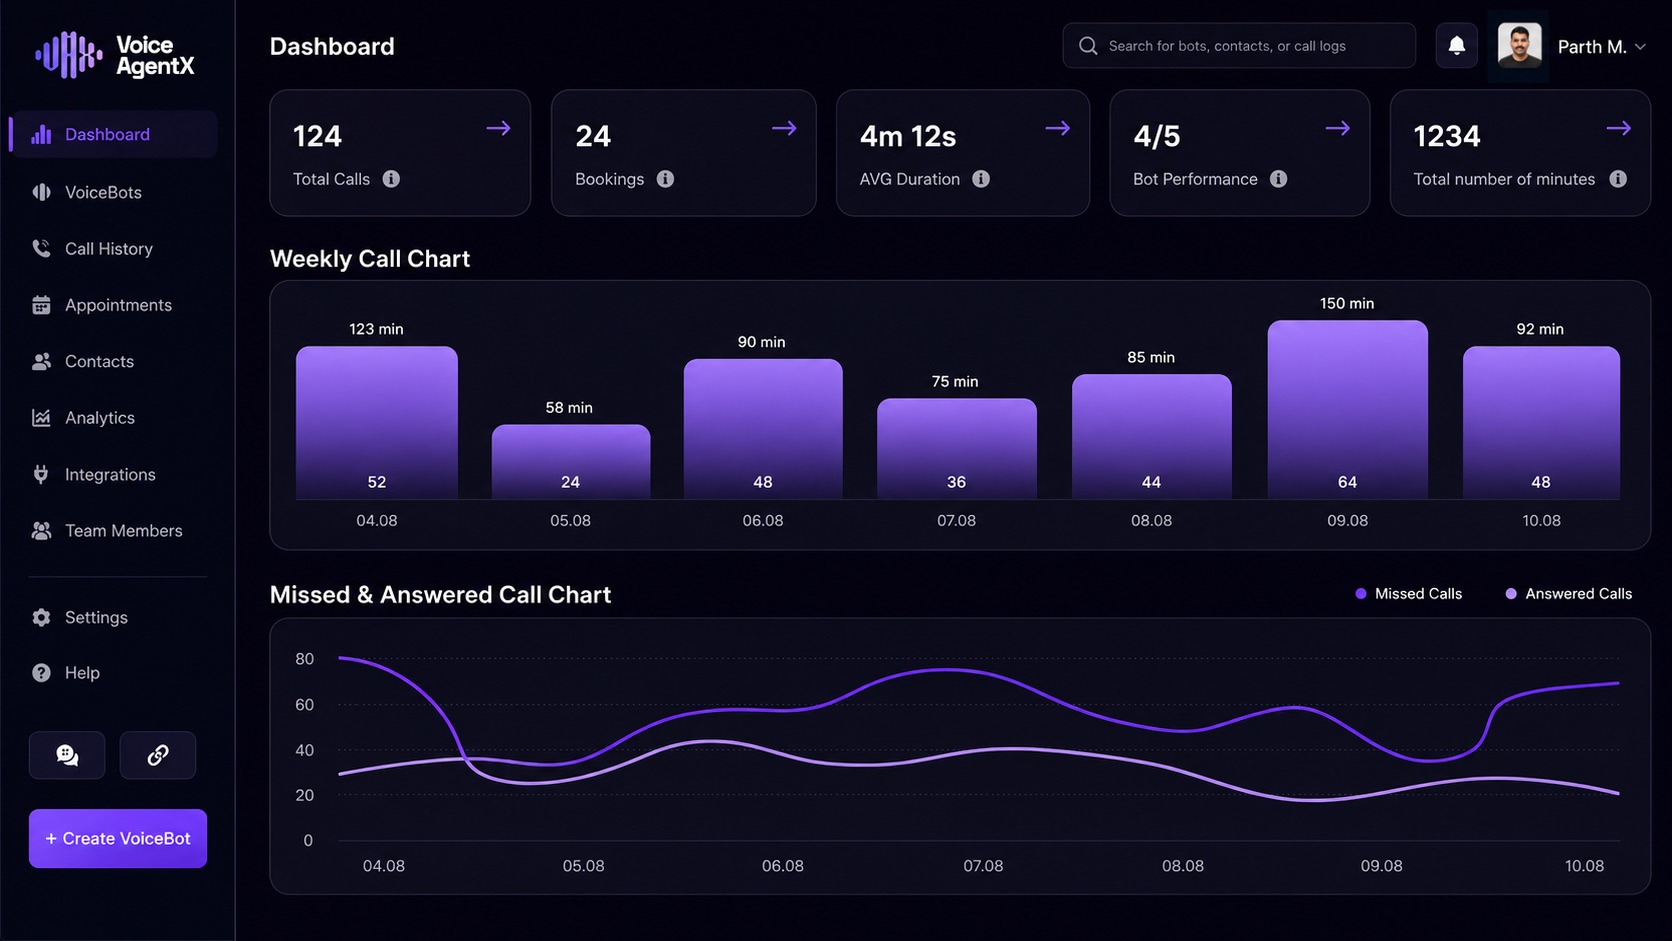
Task: Click the Appointments calendar icon
Action: 41,305
